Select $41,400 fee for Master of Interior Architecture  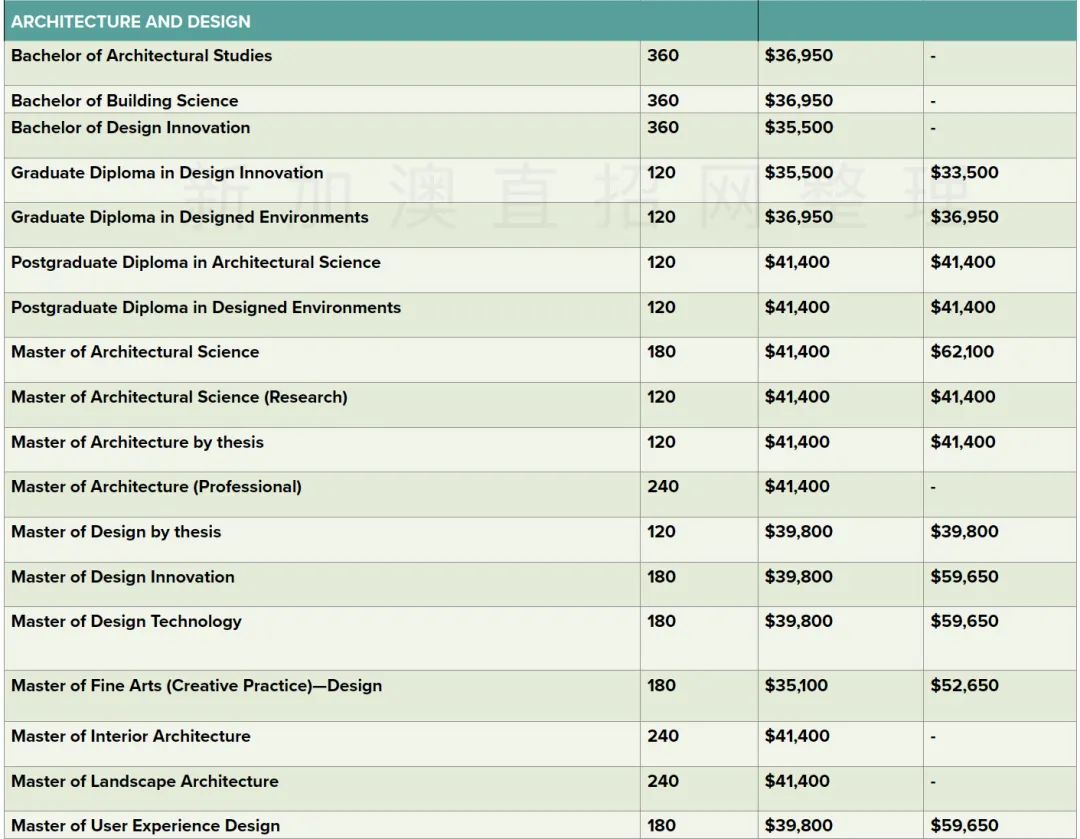(x=797, y=736)
